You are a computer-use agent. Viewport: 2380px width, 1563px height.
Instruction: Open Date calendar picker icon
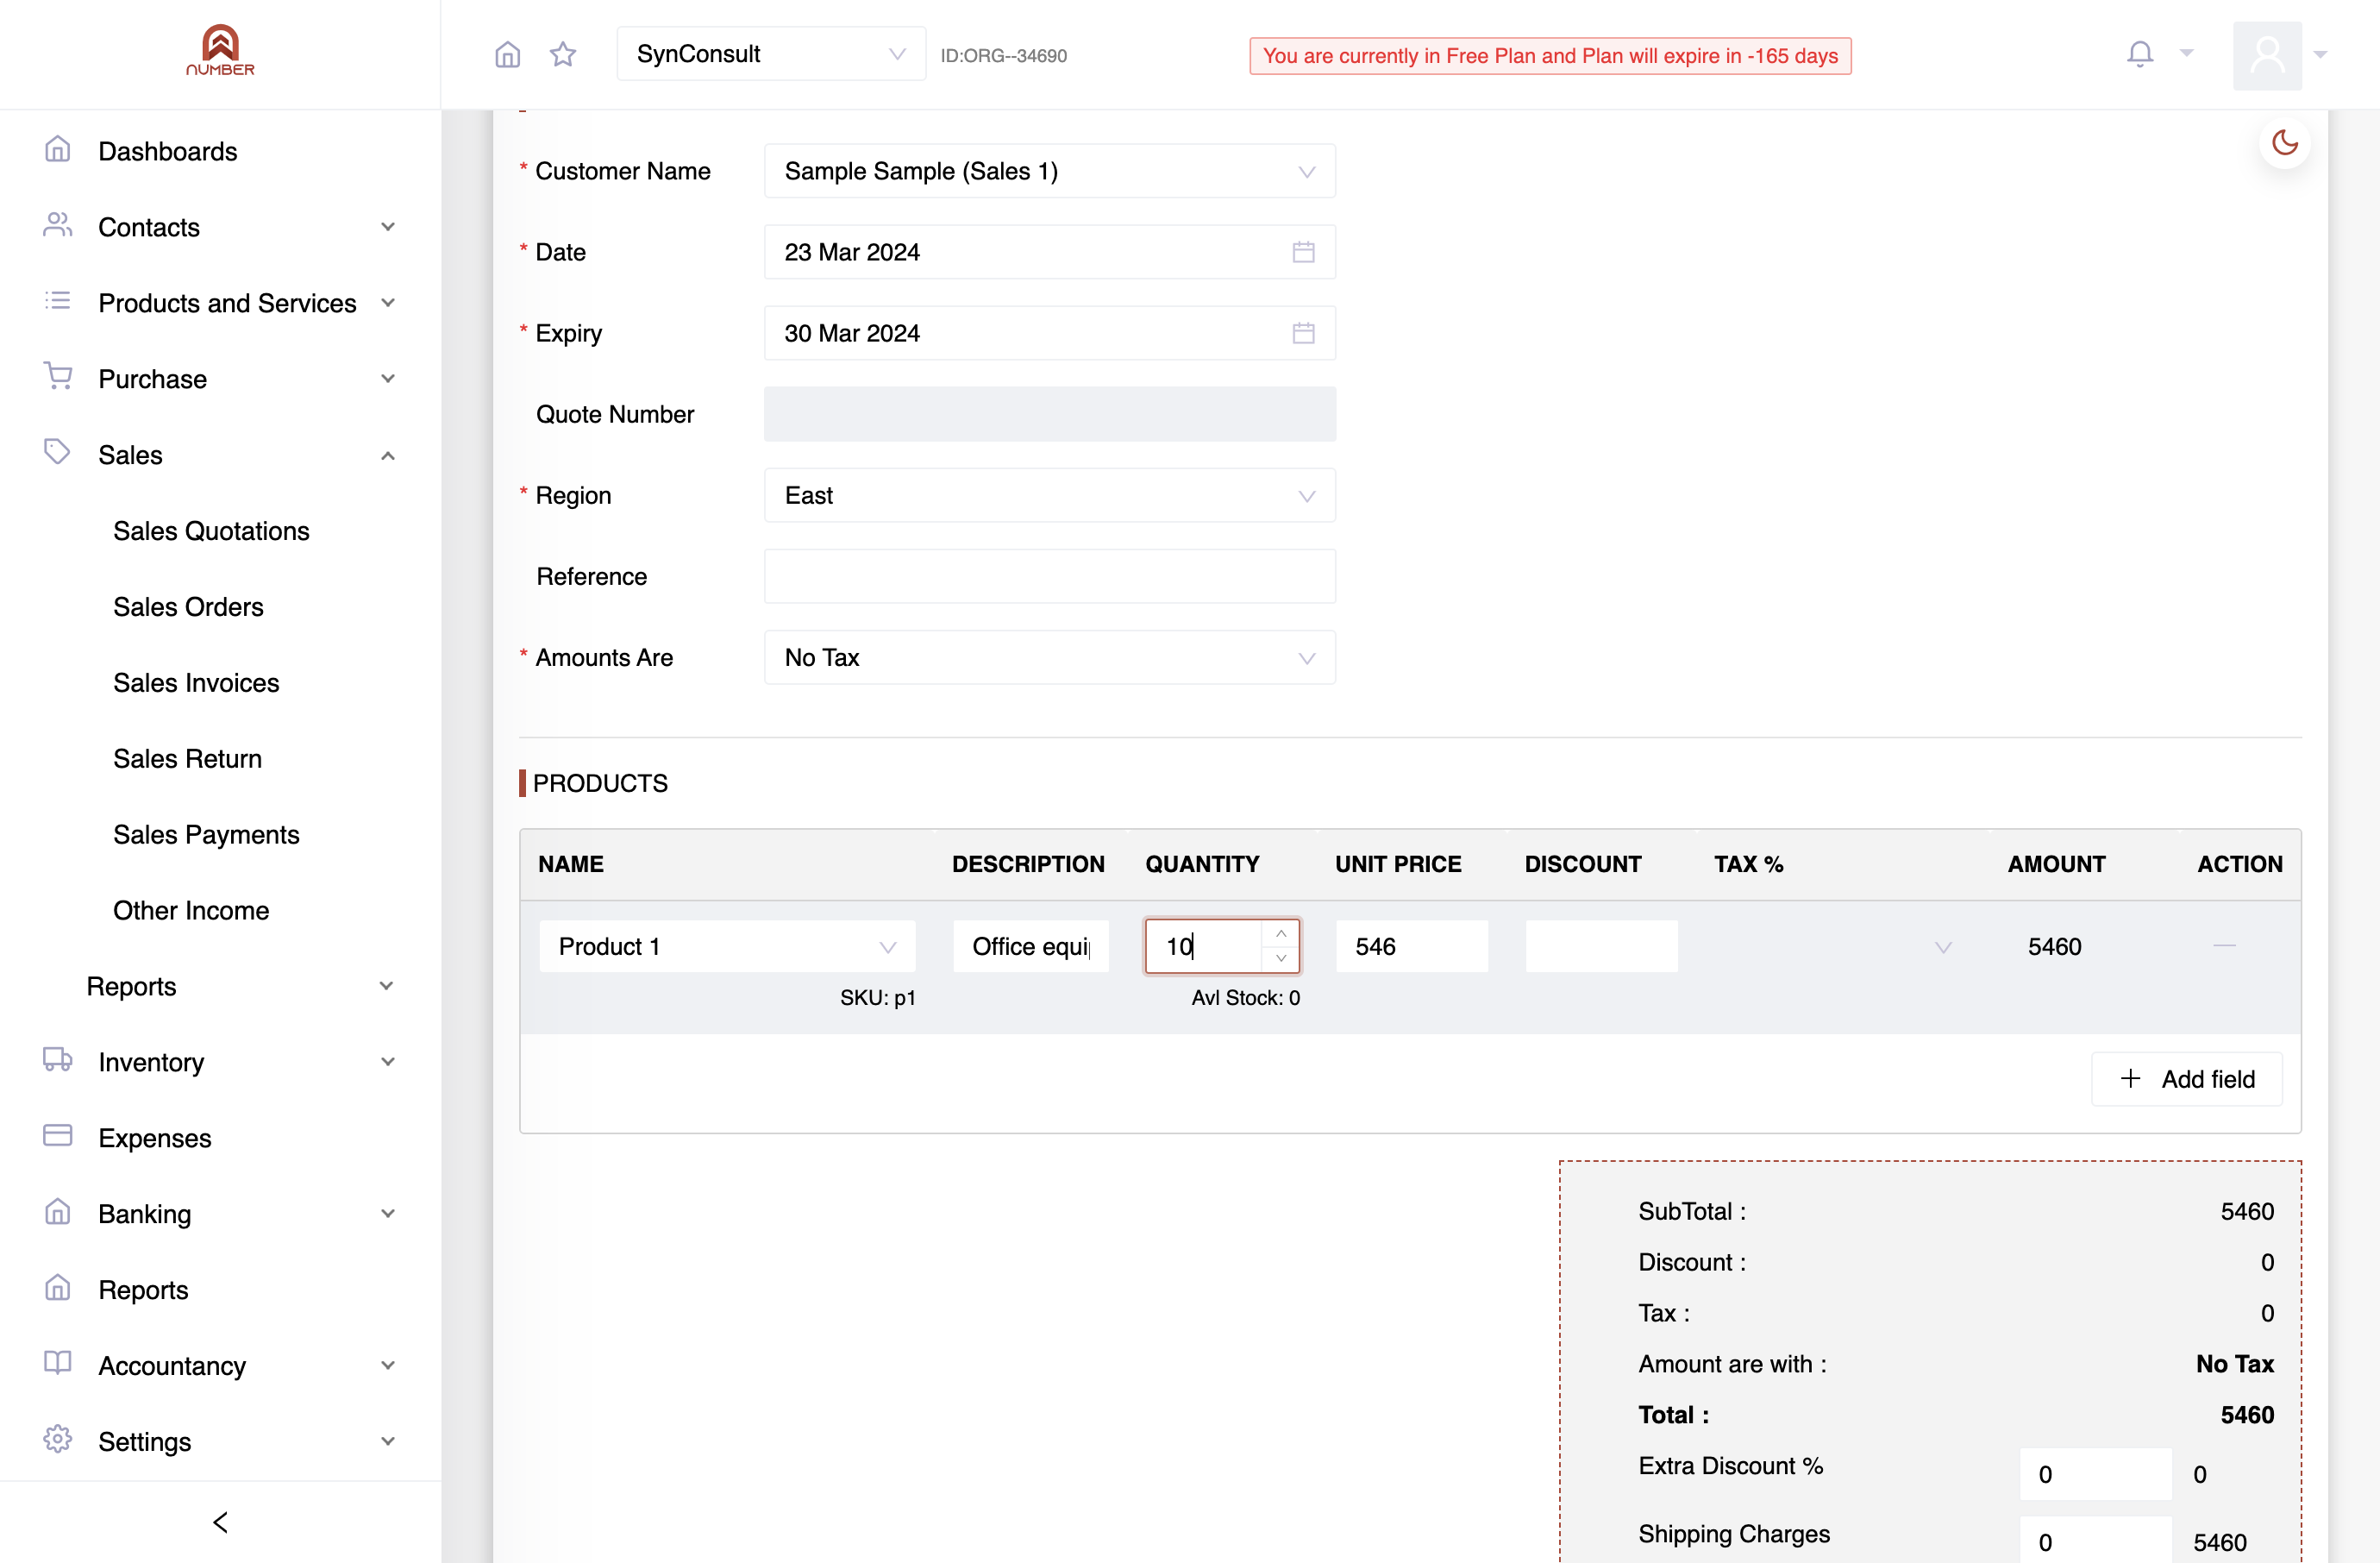[x=1303, y=252]
